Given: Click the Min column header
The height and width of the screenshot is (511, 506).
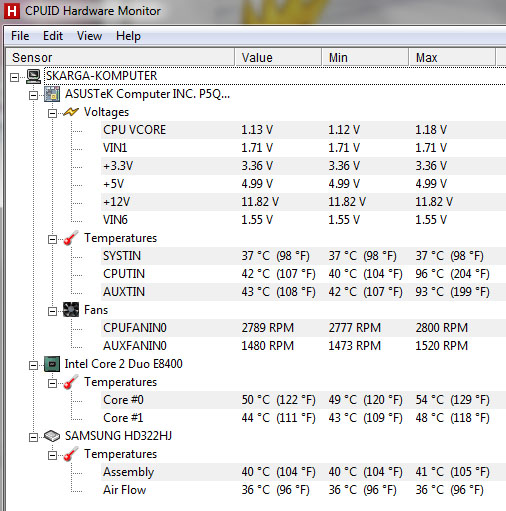Looking at the screenshot, I should point(365,57).
